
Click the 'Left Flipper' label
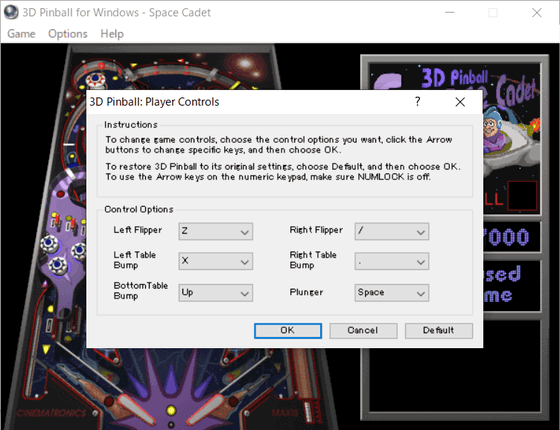point(138,230)
